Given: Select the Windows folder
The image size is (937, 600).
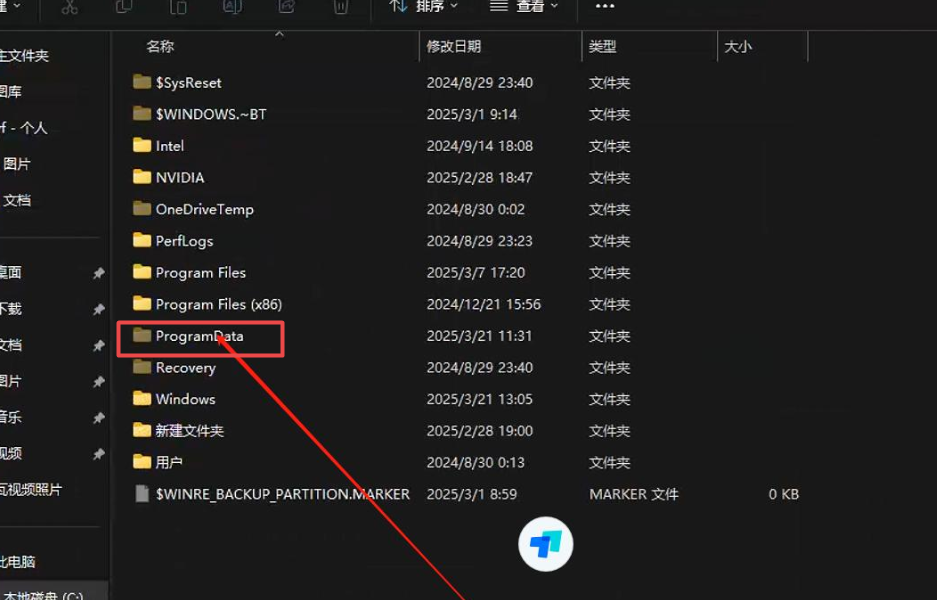Looking at the screenshot, I should [x=185, y=399].
